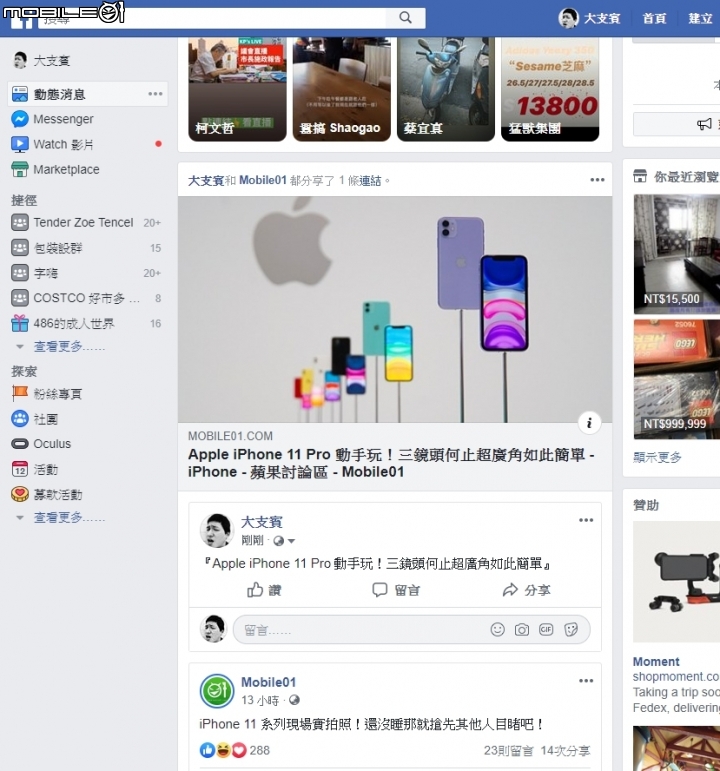720x771 pixels.
Task: Click 建立 create in top bar
Action: [x=700, y=19]
